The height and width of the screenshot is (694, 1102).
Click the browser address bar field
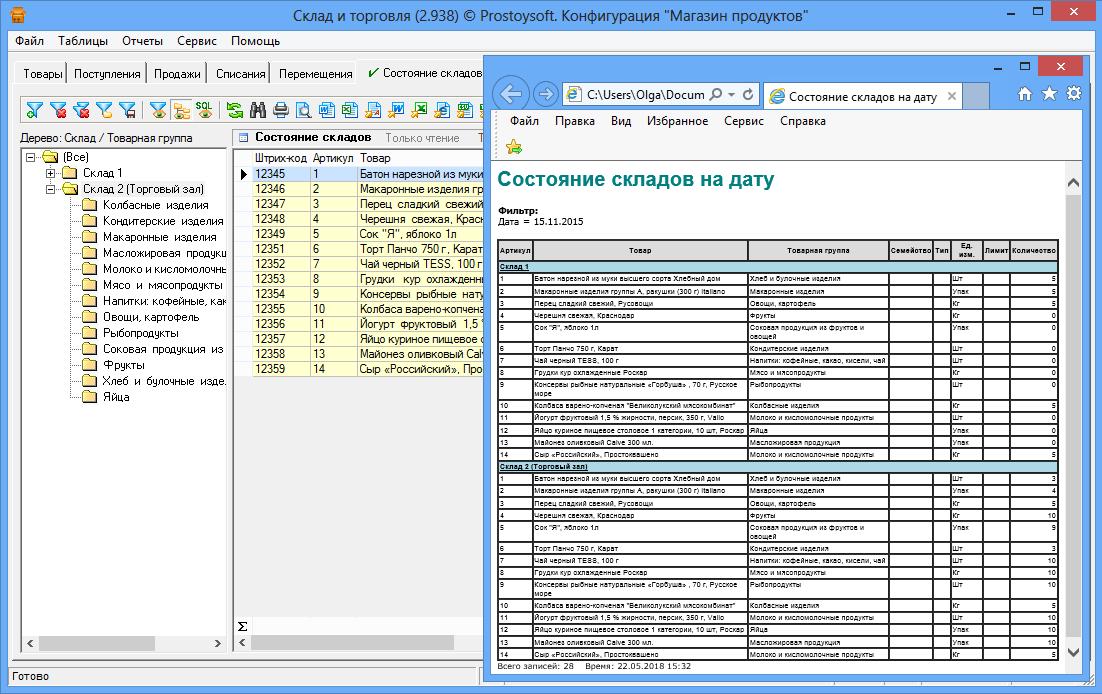(644, 95)
